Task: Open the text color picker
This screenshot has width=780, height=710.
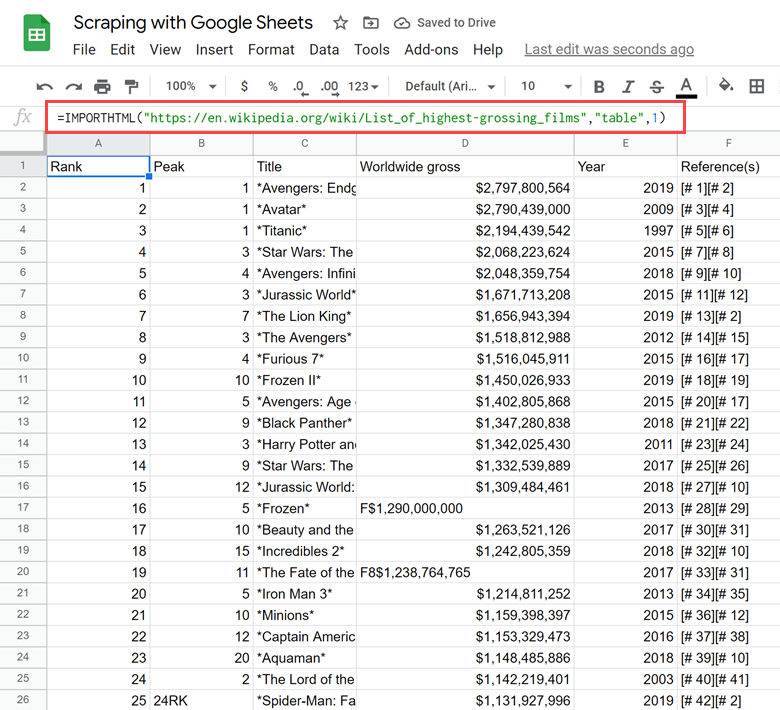Action: pos(686,87)
